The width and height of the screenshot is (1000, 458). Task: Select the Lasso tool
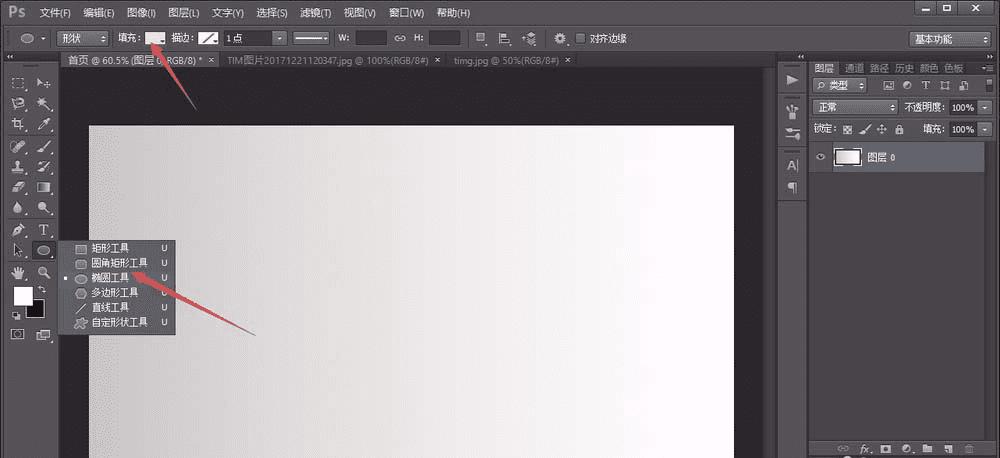(x=18, y=103)
